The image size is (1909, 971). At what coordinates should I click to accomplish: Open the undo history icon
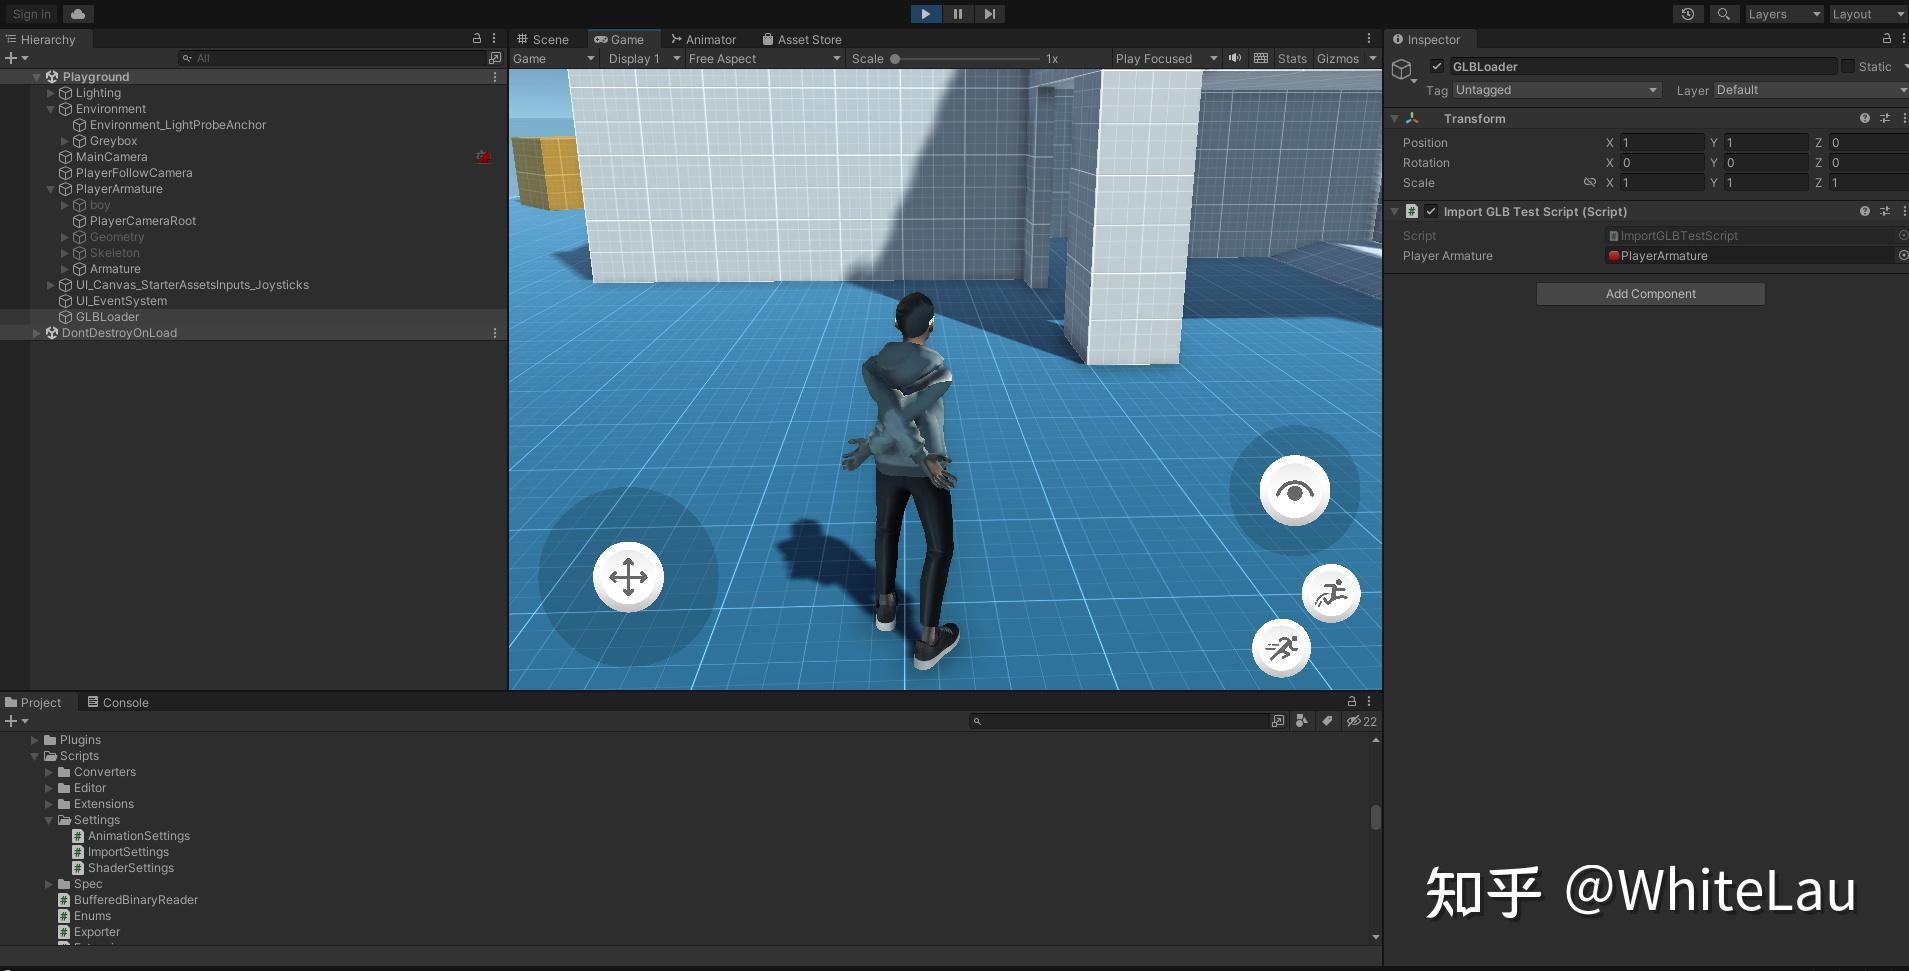[x=1688, y=14]
